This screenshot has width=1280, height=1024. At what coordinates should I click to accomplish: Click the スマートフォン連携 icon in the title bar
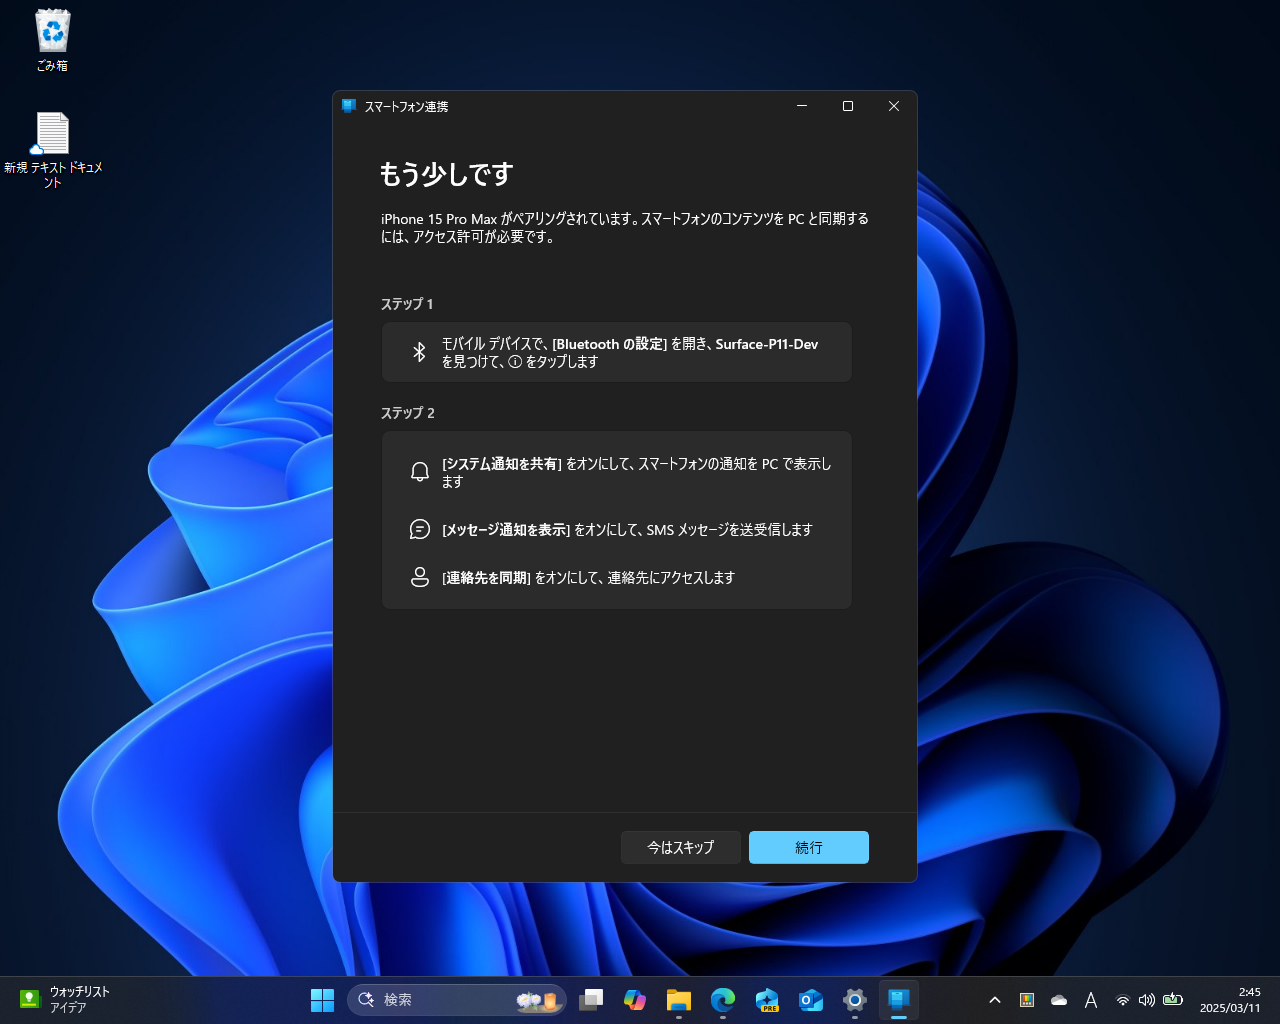tap(349, 105)
